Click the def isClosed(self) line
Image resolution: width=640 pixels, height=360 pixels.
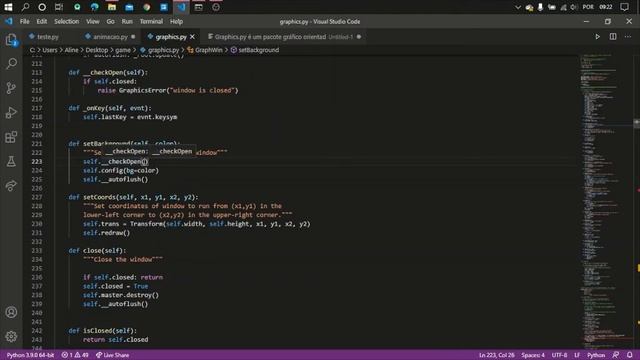click(102, 331)
